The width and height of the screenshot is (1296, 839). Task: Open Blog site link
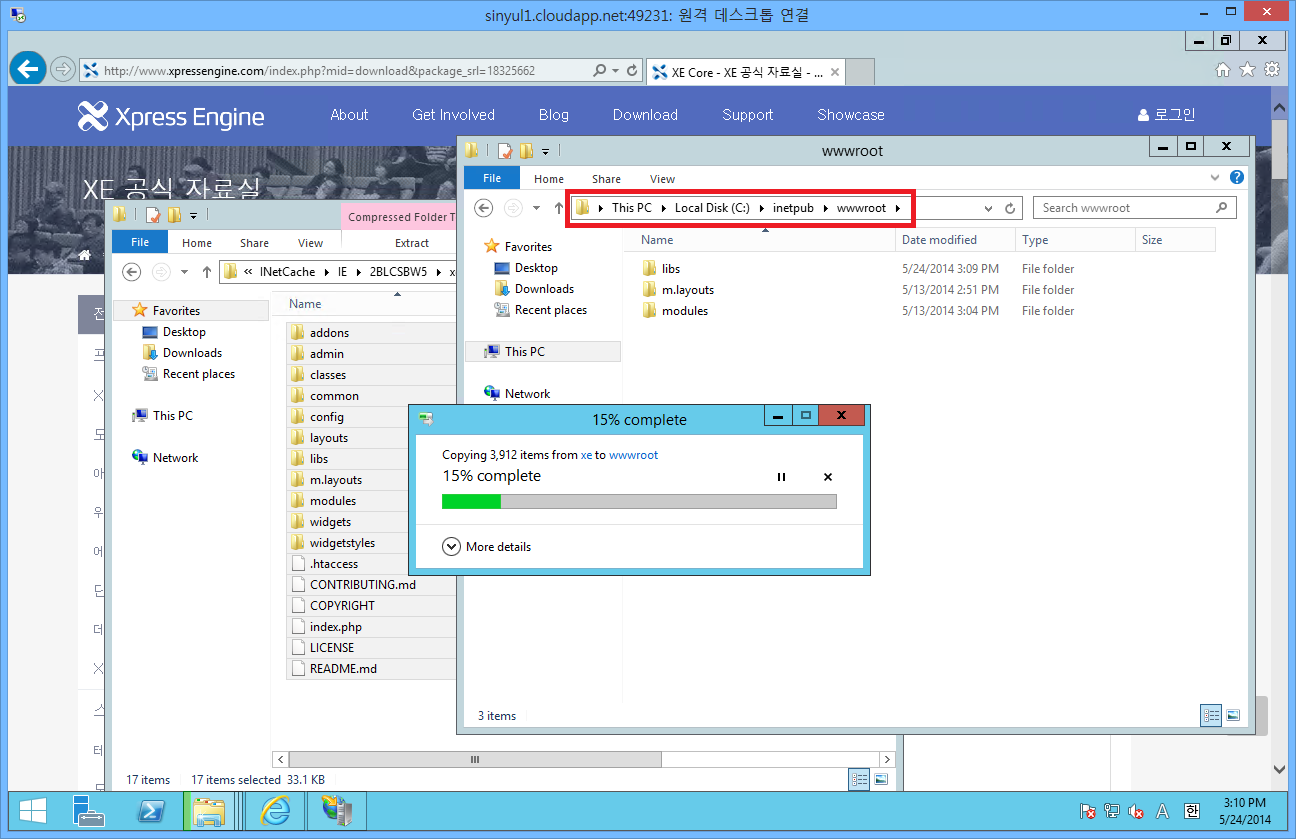click(553, 115)
